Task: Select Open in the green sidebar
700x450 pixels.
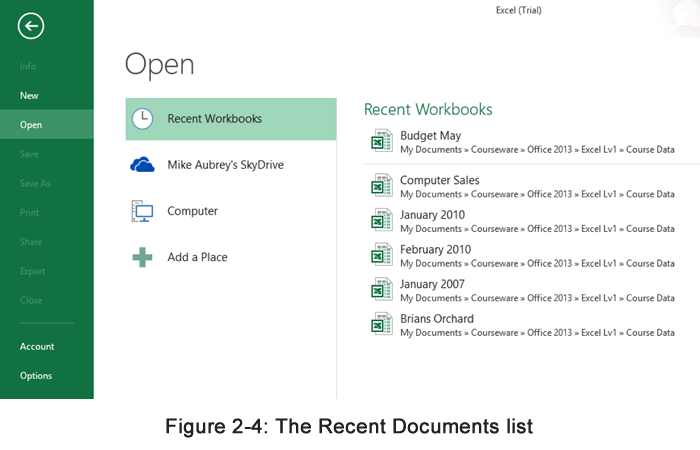Action: click(31, 125)
